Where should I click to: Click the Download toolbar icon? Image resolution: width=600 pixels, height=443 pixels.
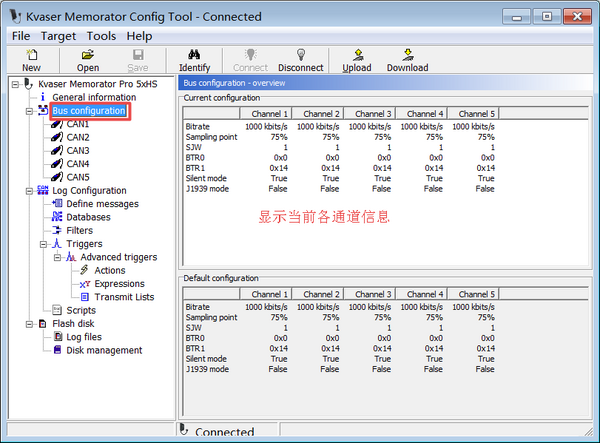pos(408,55)
